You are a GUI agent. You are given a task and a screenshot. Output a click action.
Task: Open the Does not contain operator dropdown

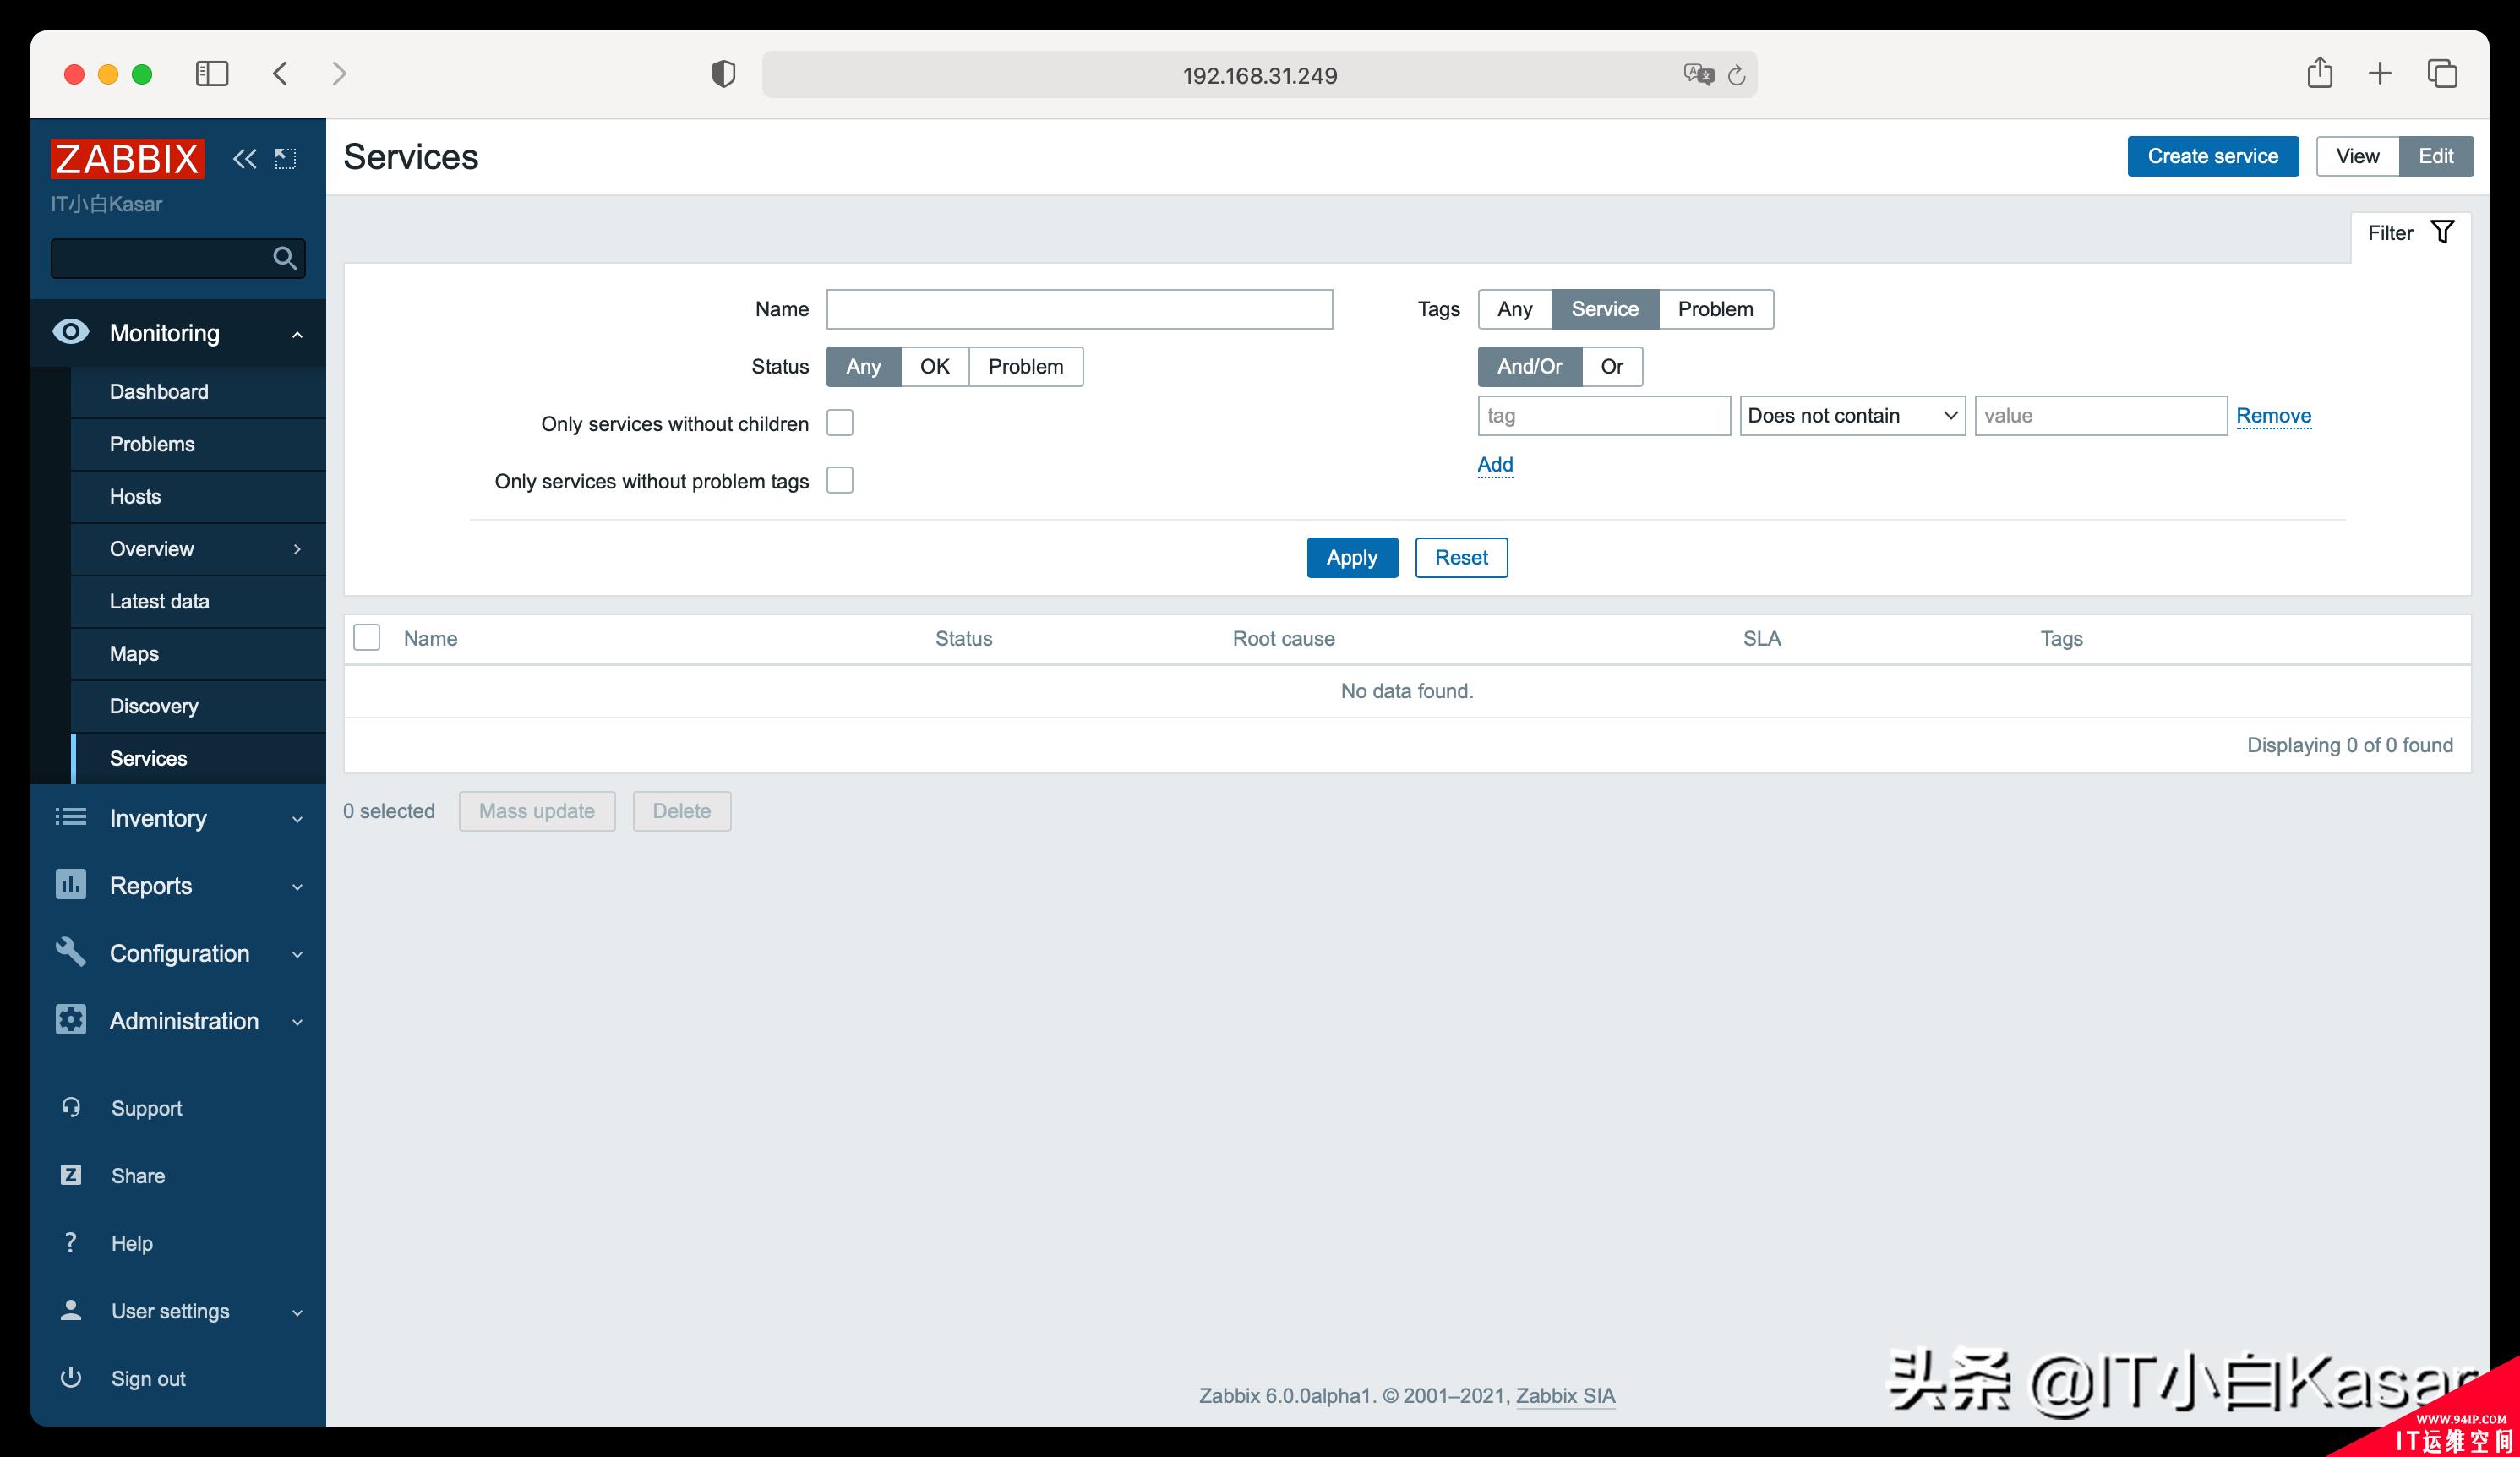click(x=1853, y=415)
